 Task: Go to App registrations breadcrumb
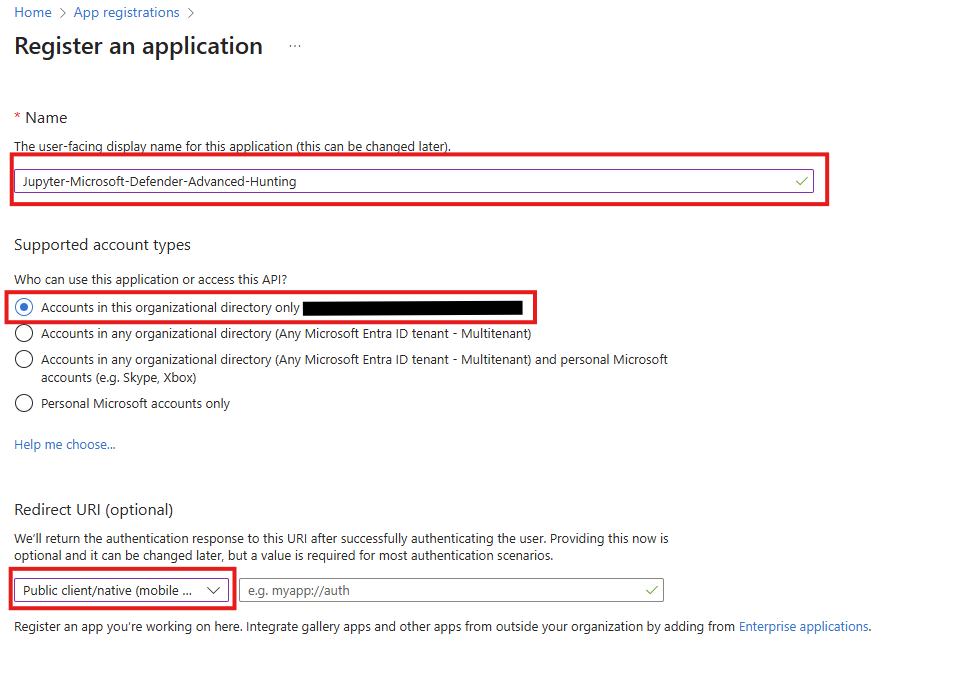click(126, 12)
